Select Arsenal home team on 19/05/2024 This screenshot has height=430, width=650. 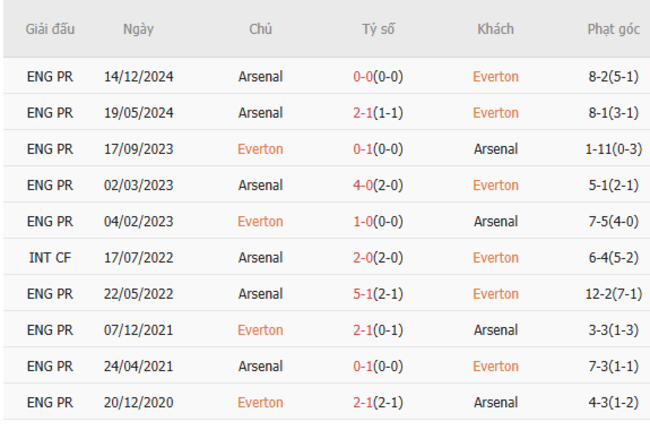(x=260, y=112)
